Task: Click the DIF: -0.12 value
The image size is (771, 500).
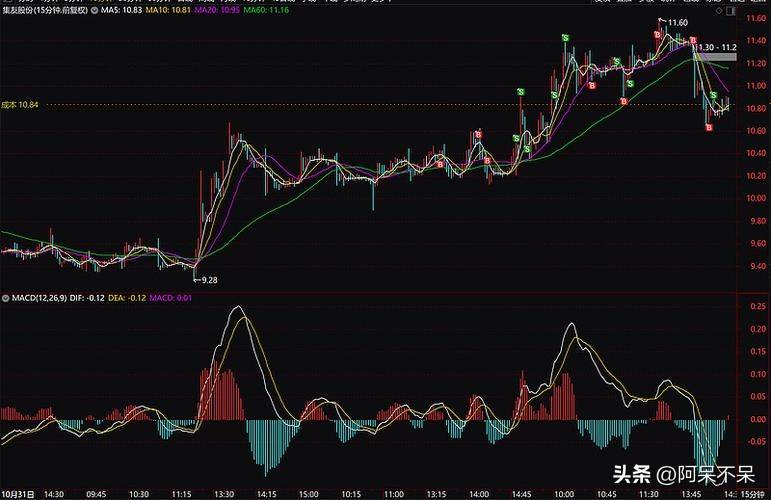Action: point(87,298)
